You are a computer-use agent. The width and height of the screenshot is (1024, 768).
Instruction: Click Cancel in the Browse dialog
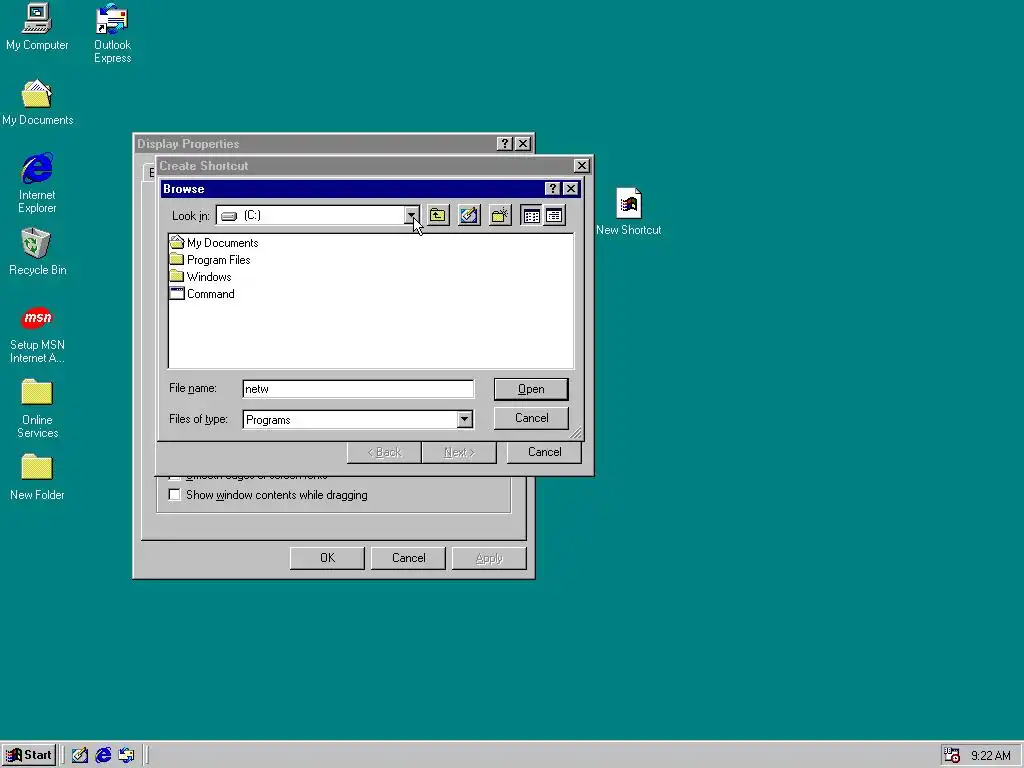531,418
